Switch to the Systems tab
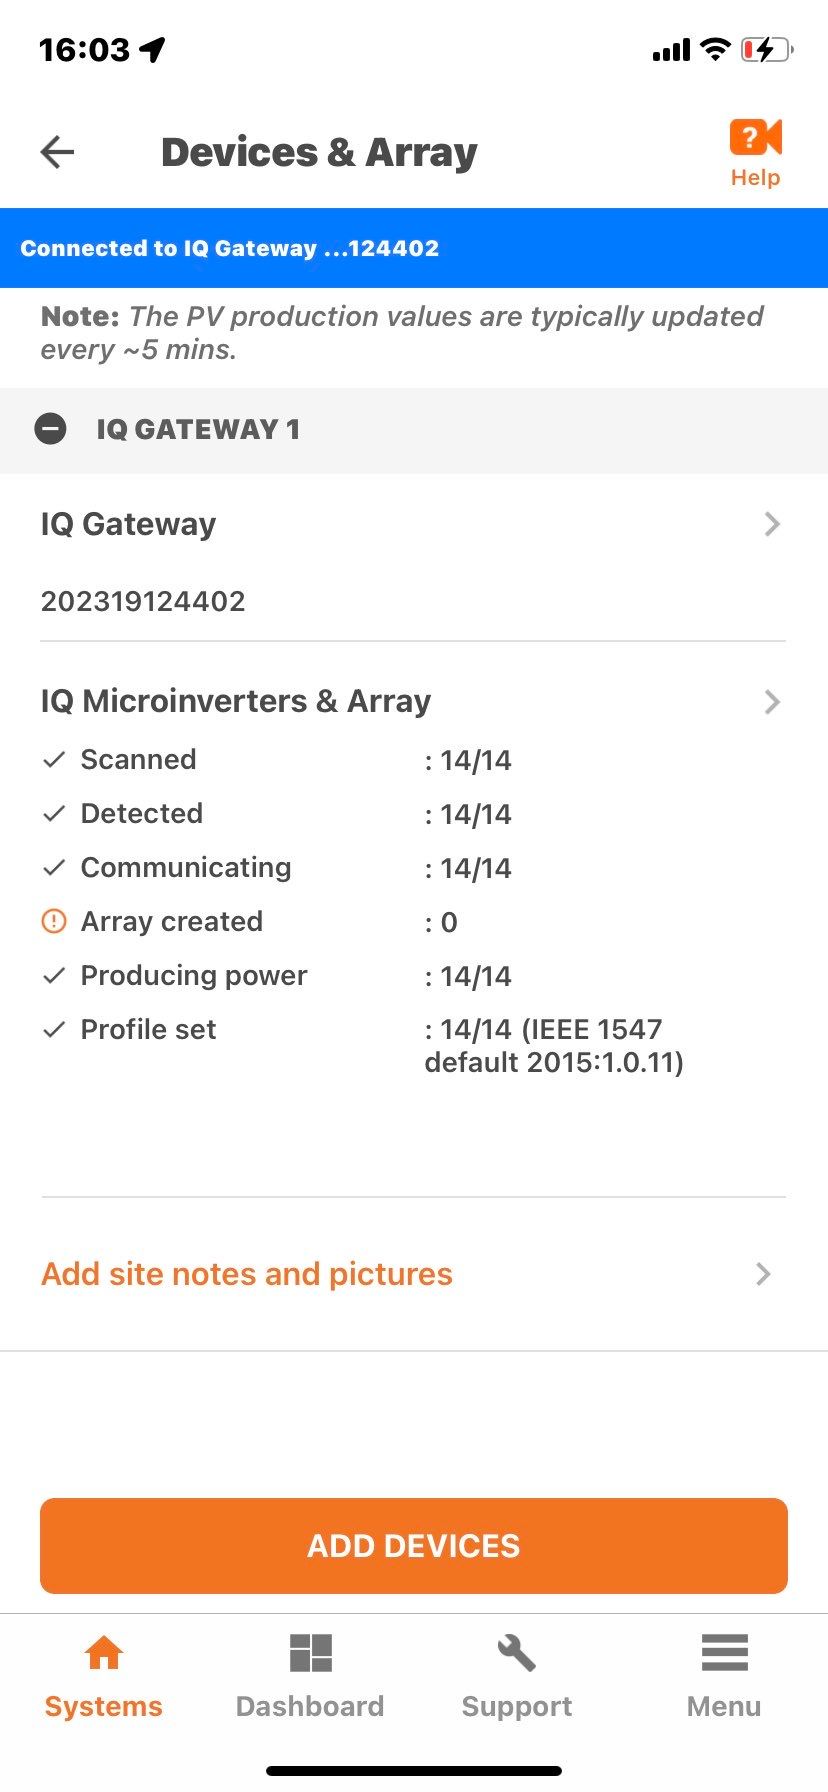This screenshot has width=828, height=1792. (103, 1676)
